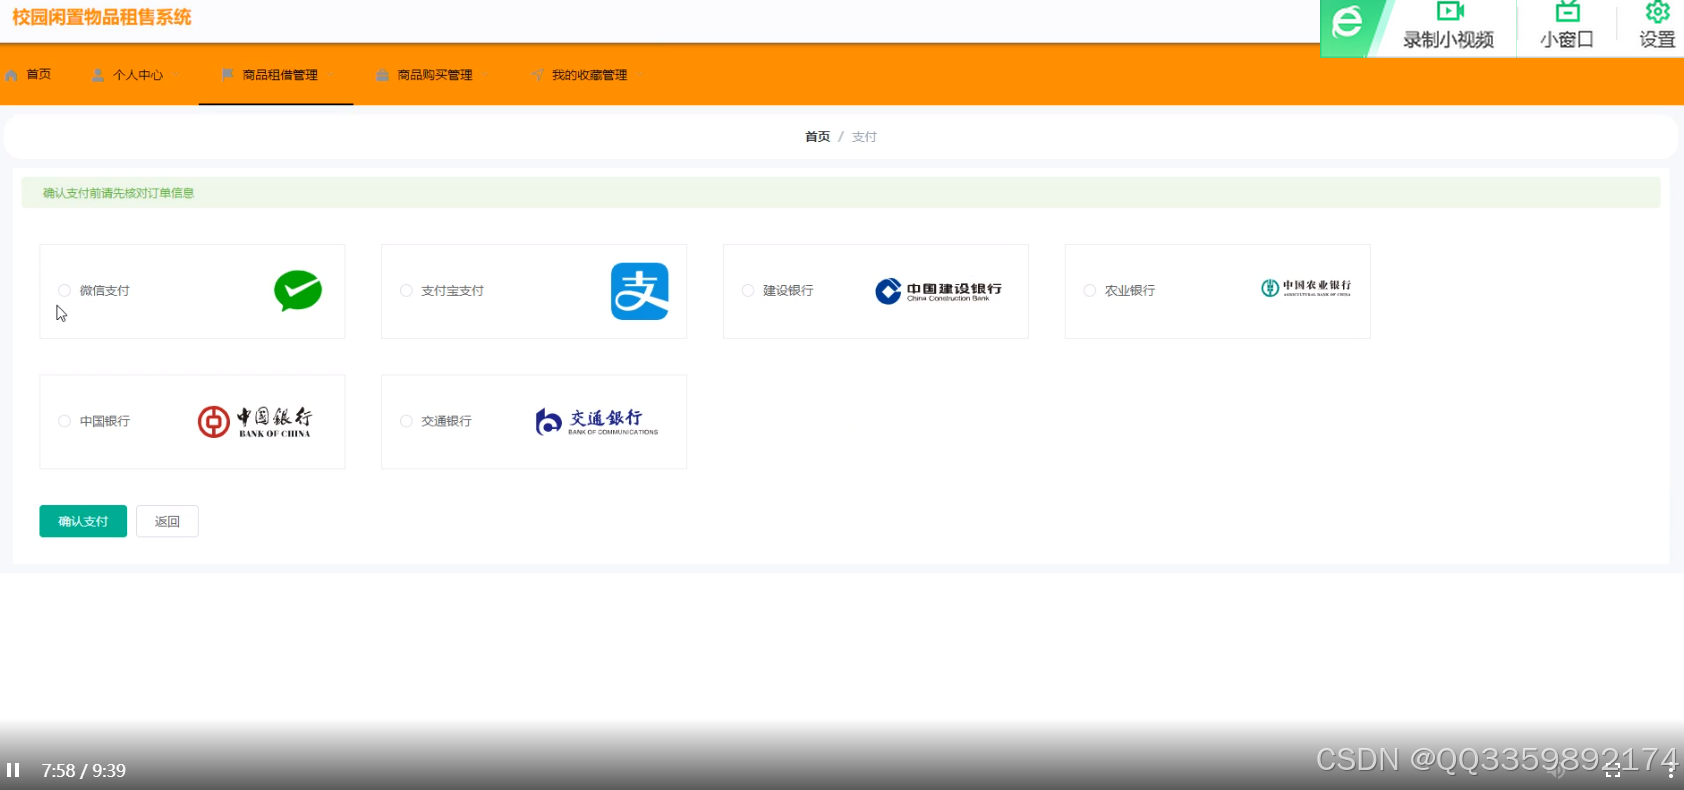Click the paper-plane icon beside 我的收藏管理
This screenshot has width=1684, height=790.
click(x=538, y=75)
